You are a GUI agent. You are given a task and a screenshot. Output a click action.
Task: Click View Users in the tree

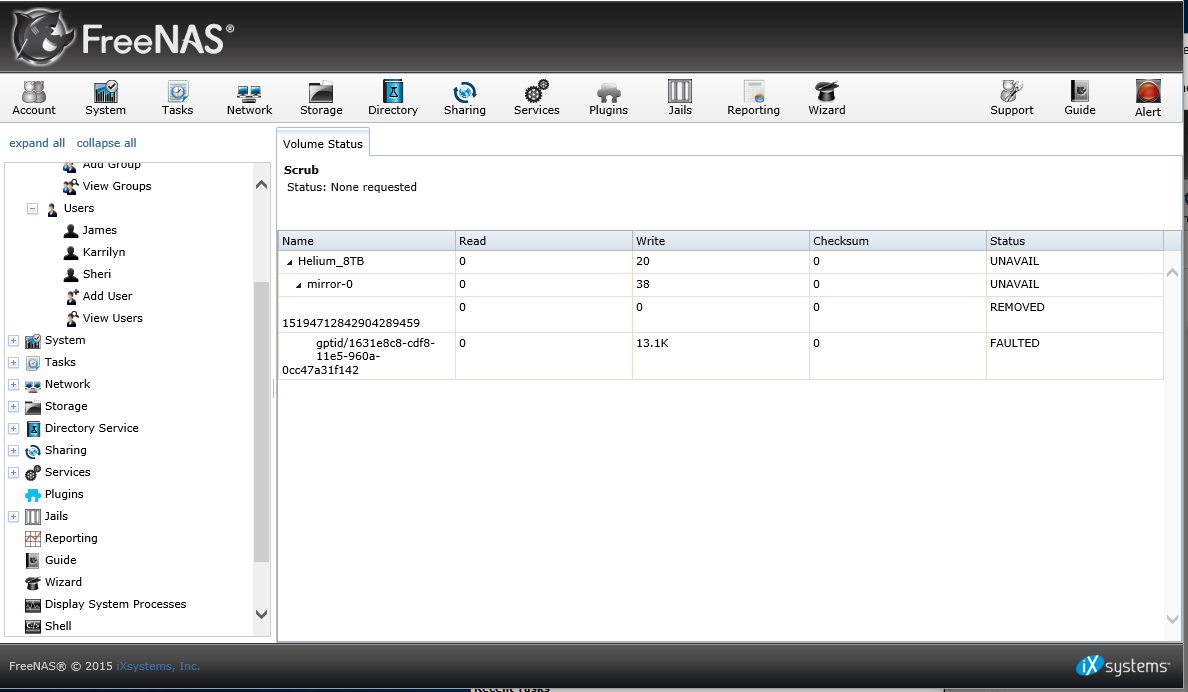pos(112,318)
